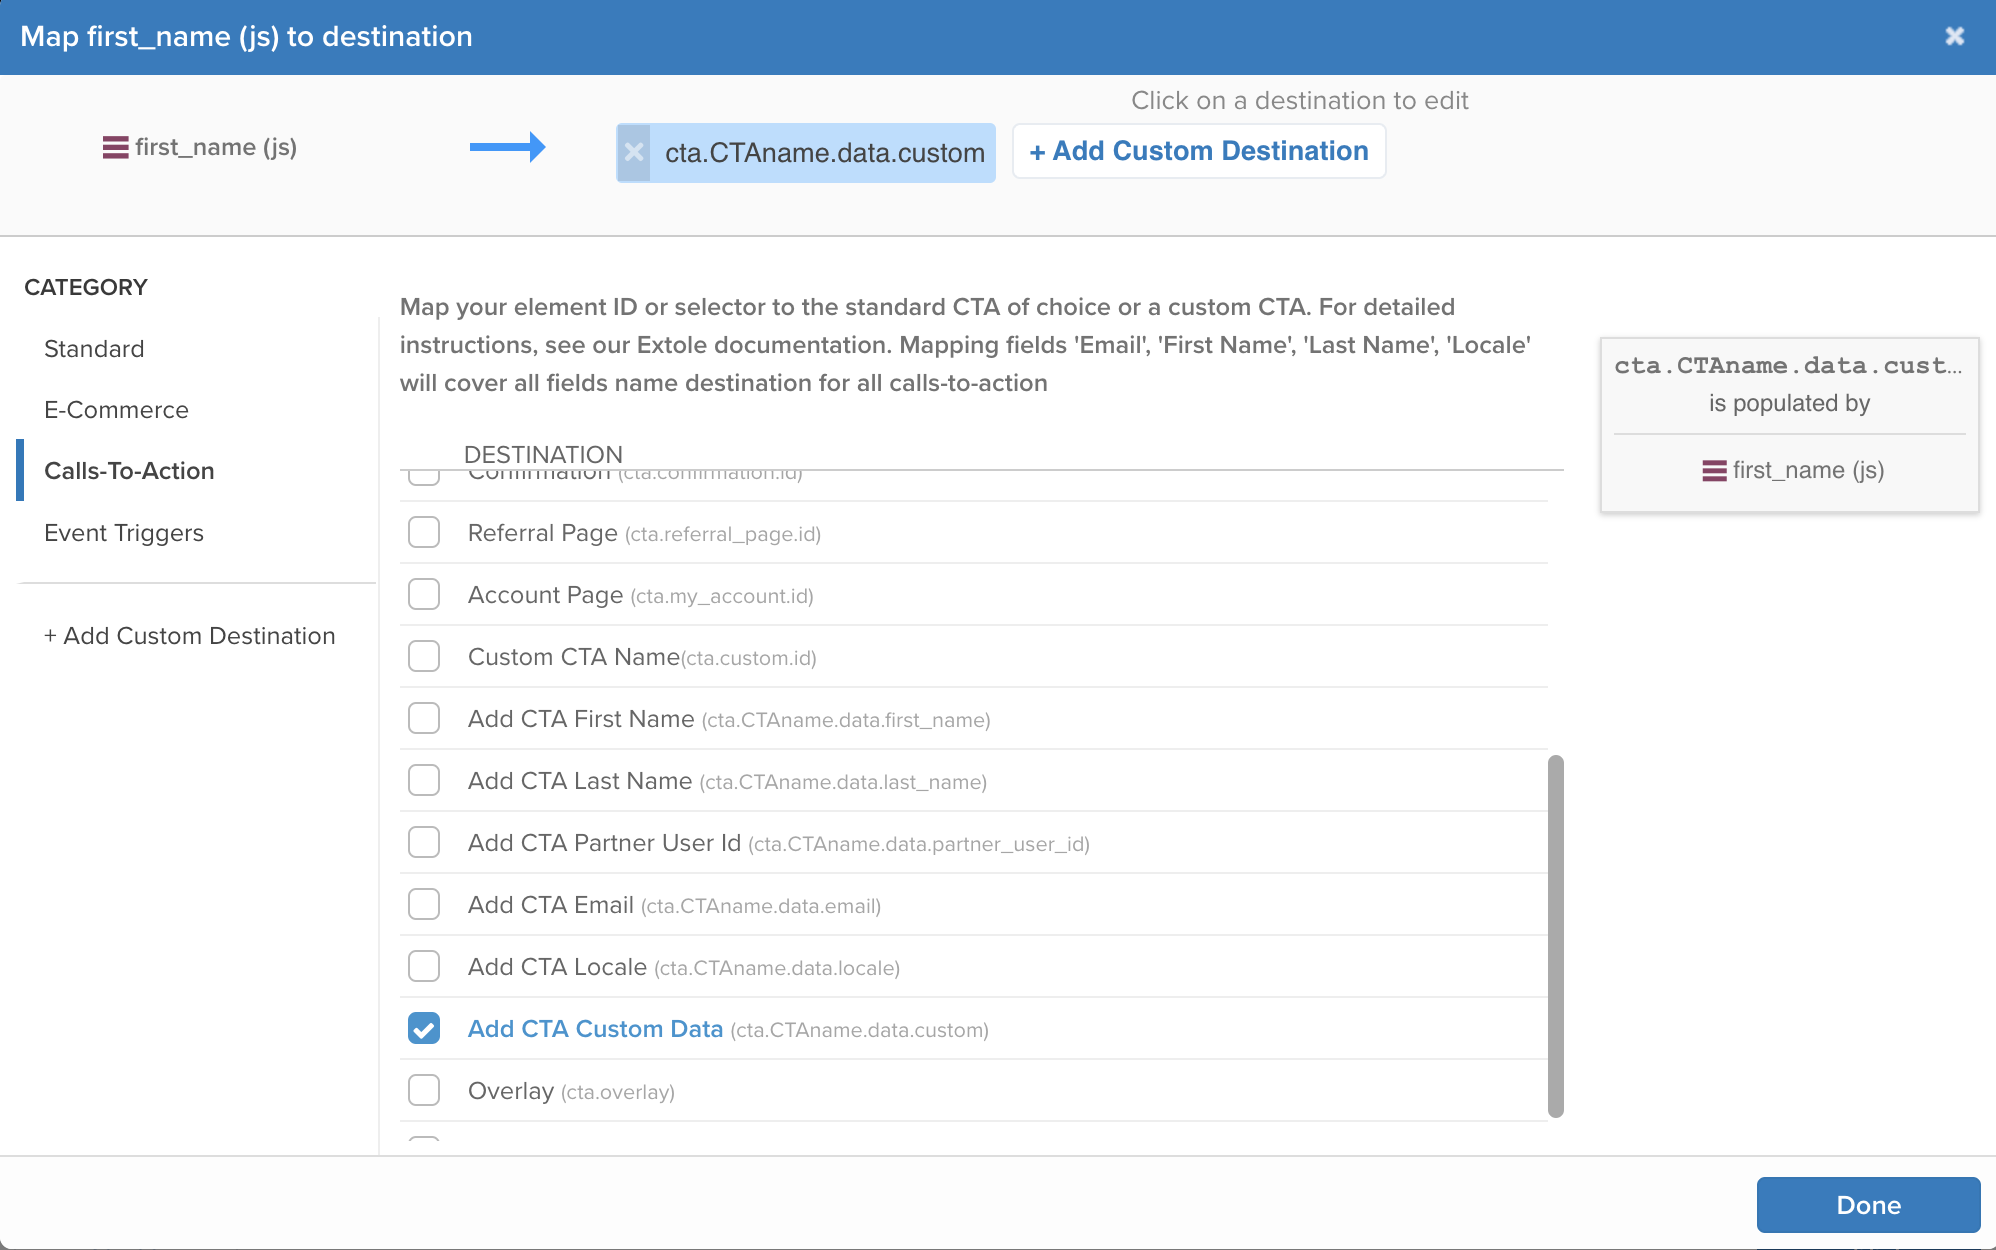Screen dimensions: 1996x1250
Task: Click the top + Add Custom Destination button
Action: [x=1199, y=151]
